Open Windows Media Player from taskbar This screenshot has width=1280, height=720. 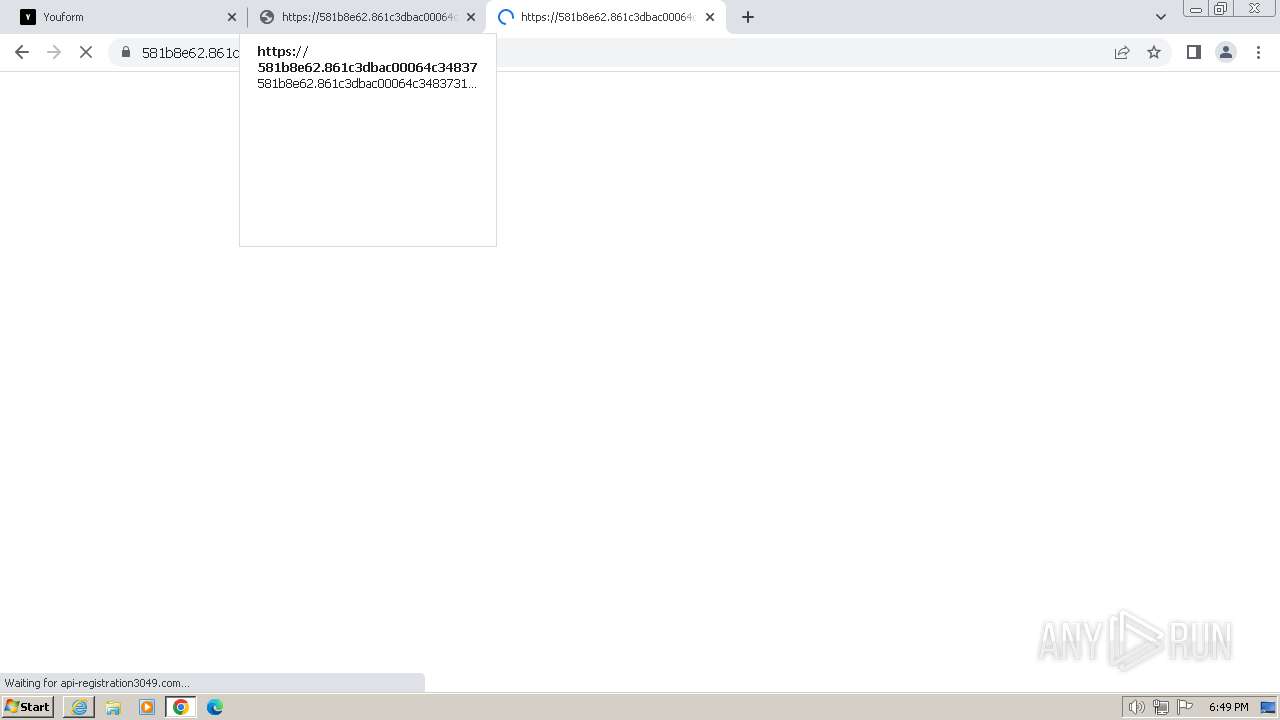click(147, 707)
